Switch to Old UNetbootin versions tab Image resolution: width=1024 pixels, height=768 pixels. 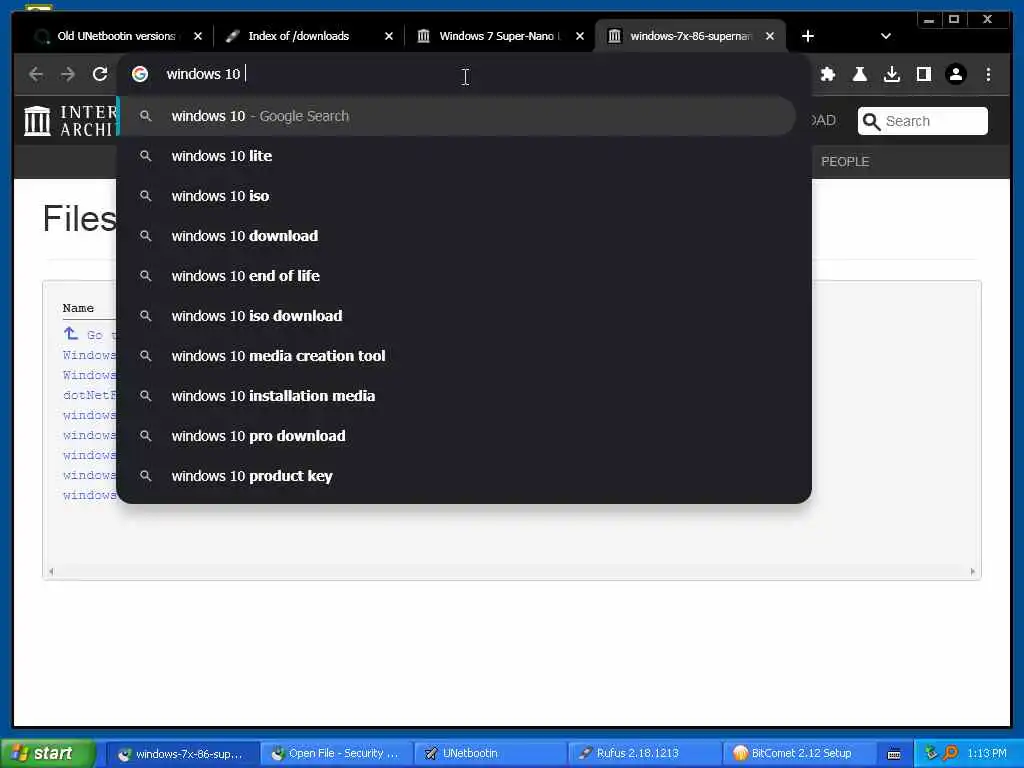coord(116,37)
